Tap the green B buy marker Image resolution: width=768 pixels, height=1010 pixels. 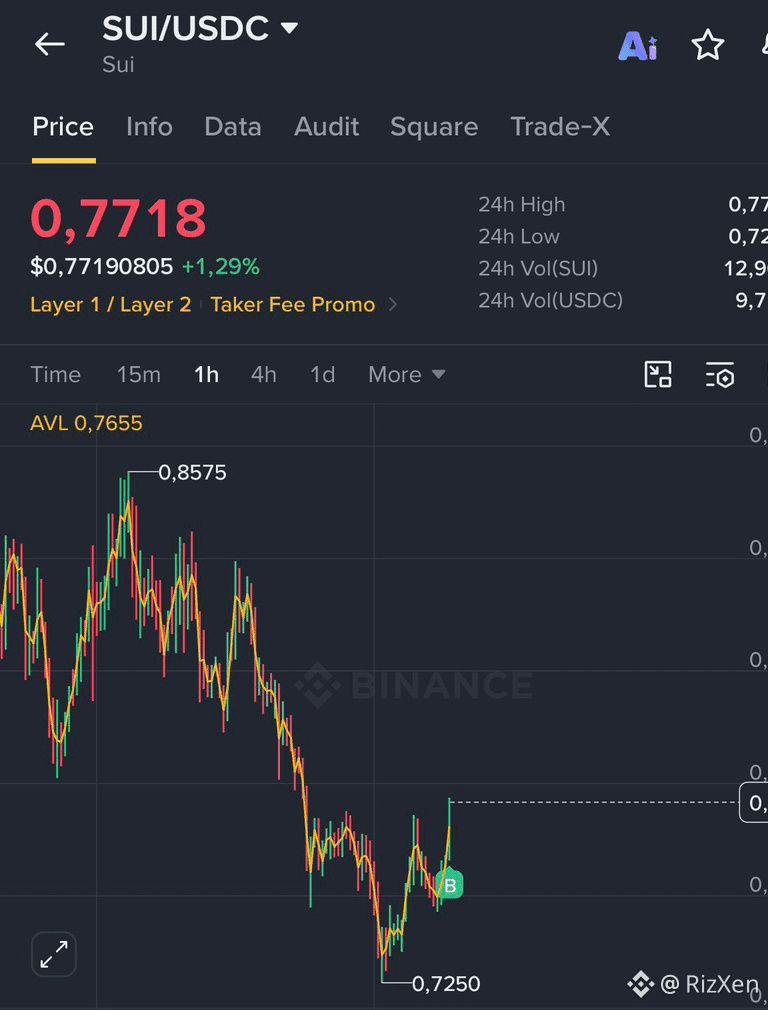click(450, 885)
